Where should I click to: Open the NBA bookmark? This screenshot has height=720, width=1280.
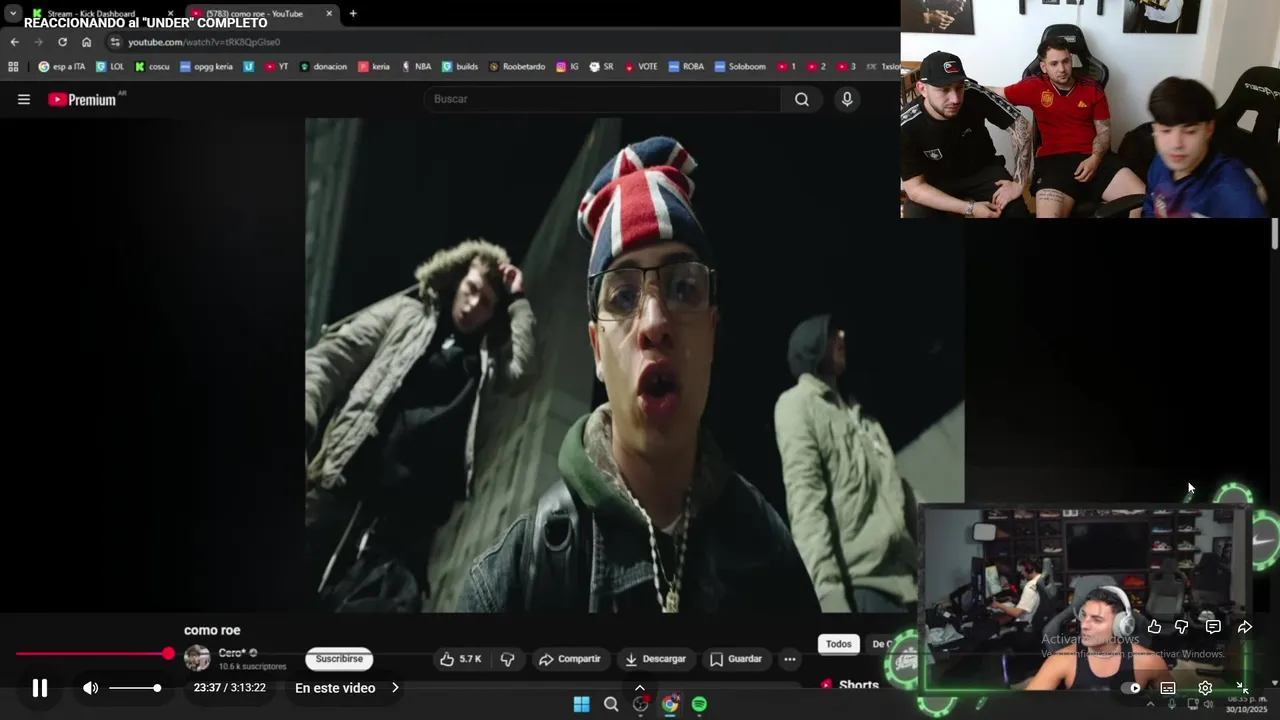416,67
